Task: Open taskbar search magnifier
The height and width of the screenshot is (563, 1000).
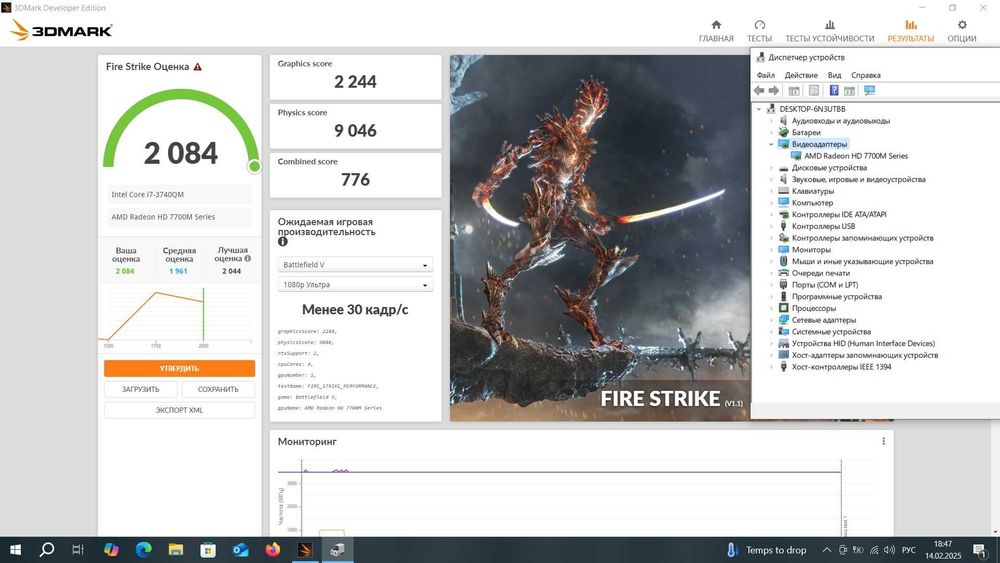Action: (x=47, y=550)
